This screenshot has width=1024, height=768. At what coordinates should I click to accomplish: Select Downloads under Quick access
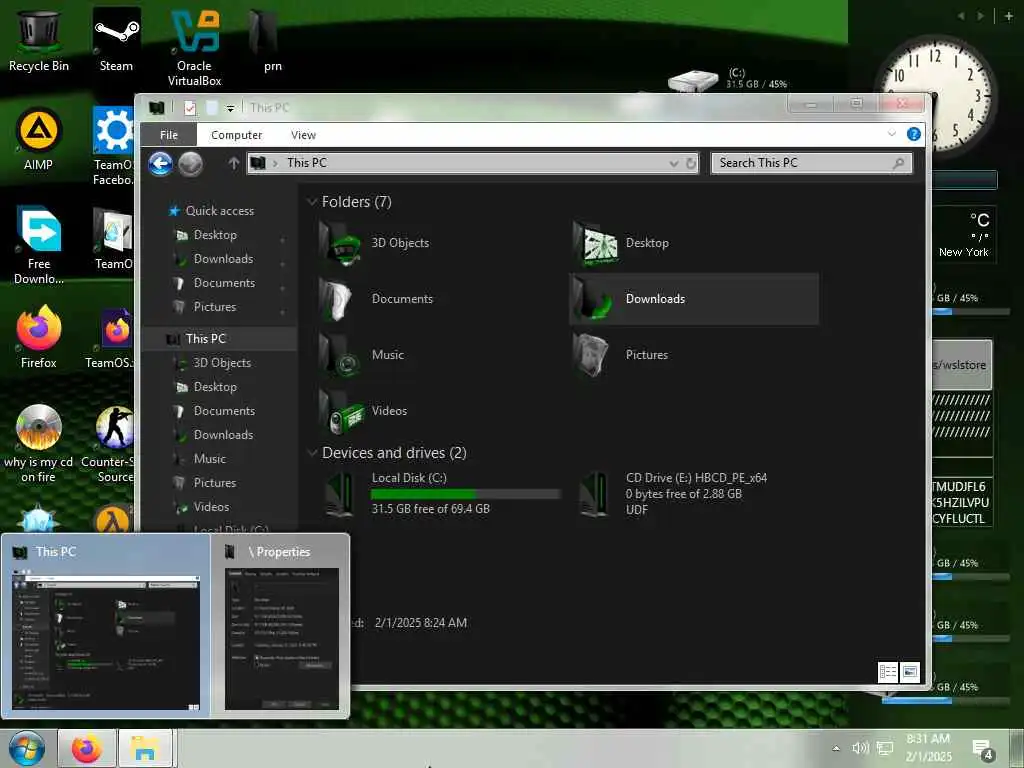[223, 259]
